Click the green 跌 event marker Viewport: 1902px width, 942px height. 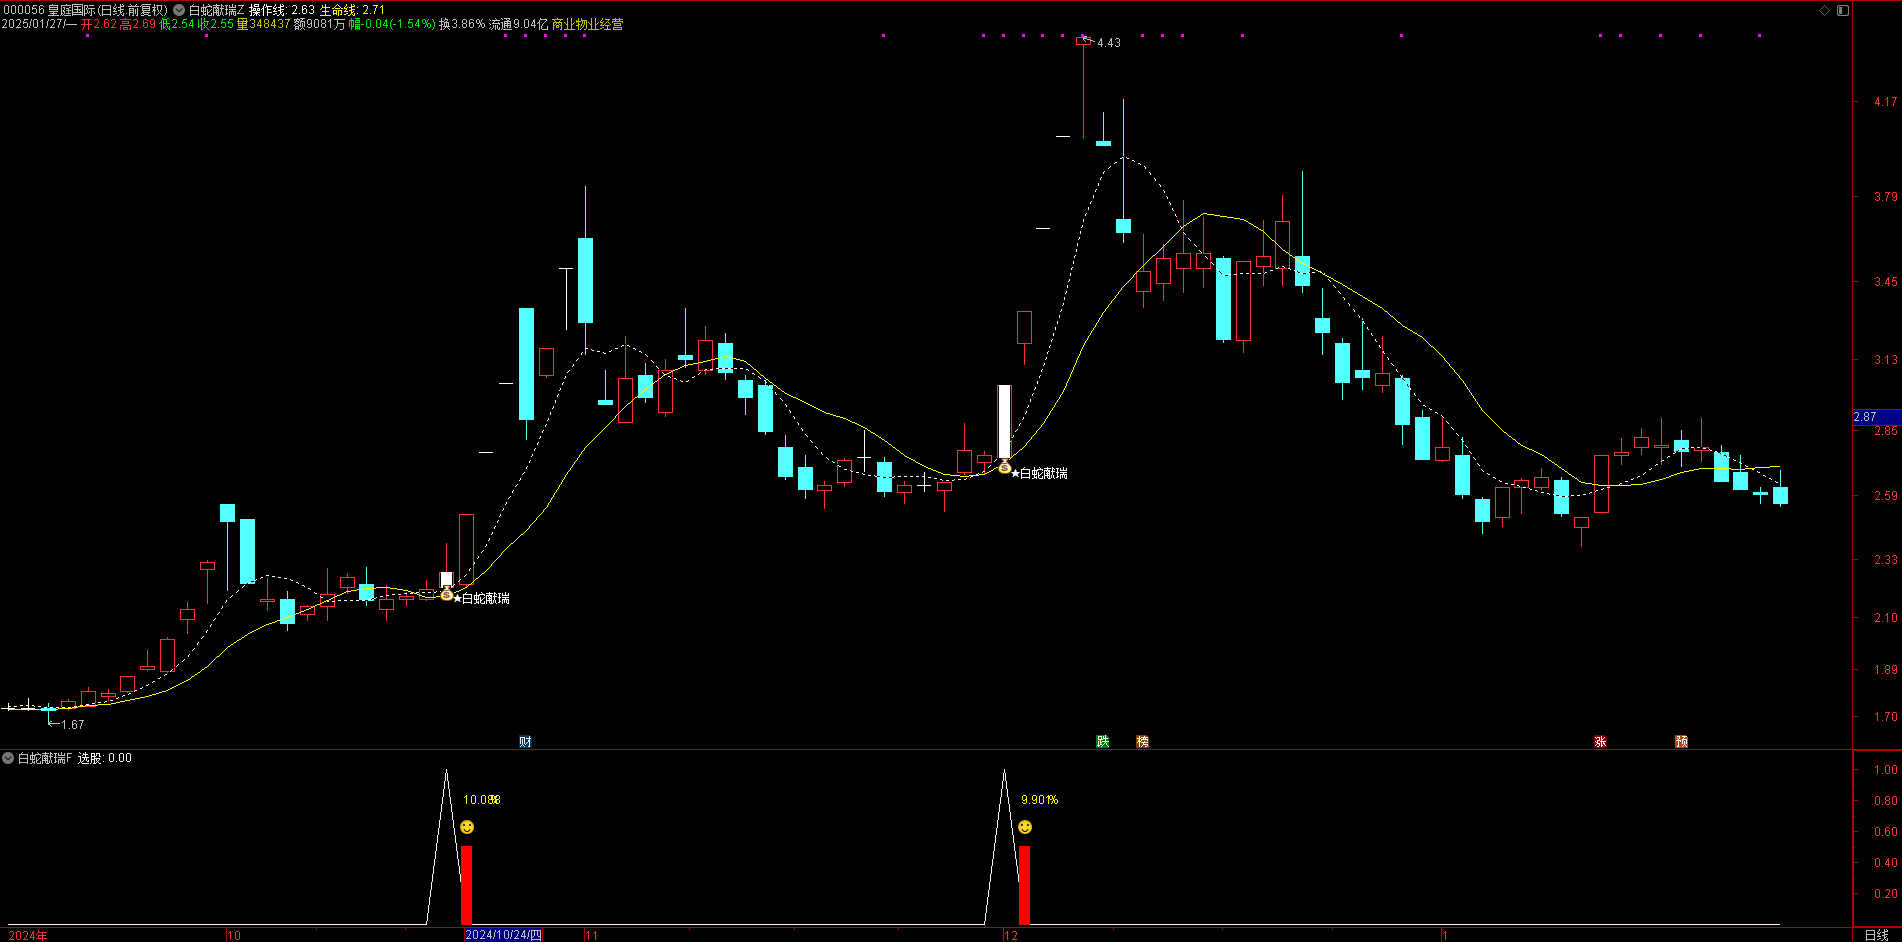point(1102,741)
